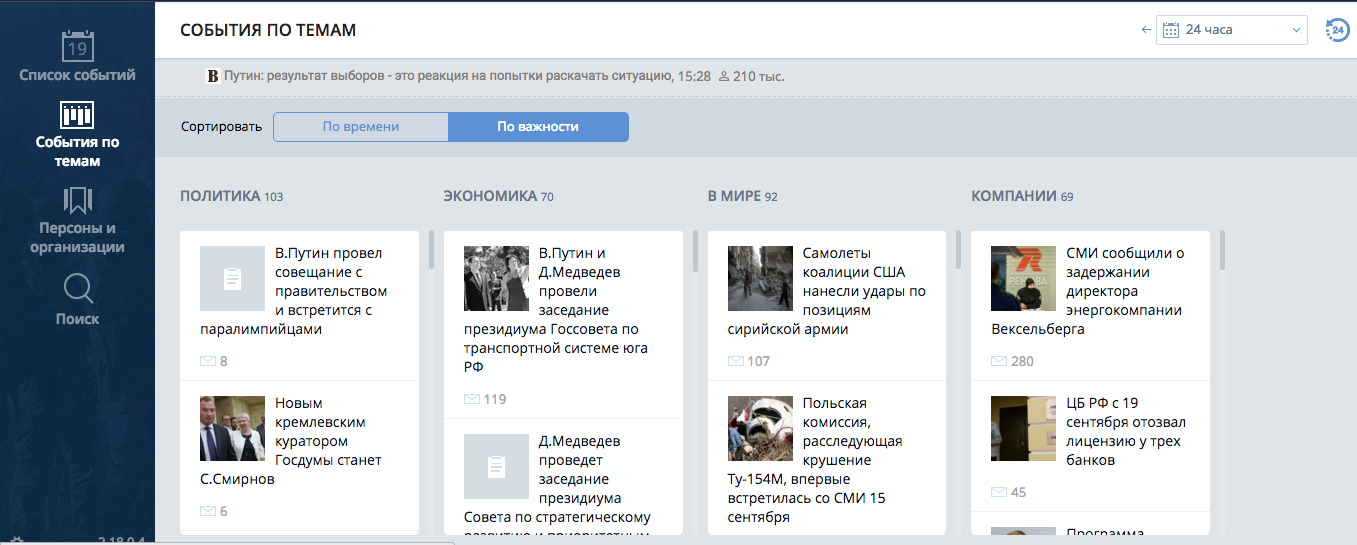The image size is (1357, 545).
Task: Open задержании директора энергокомпании Вексельберга story
Action: click(1090, 291)
